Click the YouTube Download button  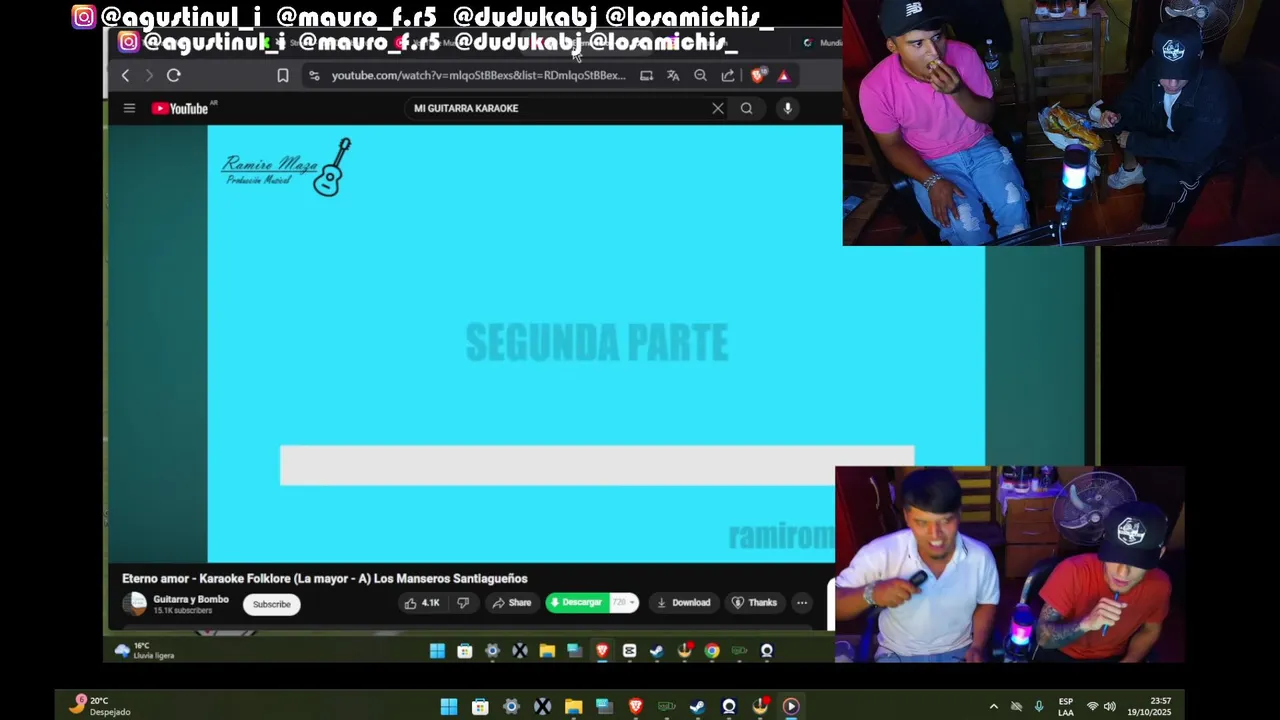(x=683, y=603)
